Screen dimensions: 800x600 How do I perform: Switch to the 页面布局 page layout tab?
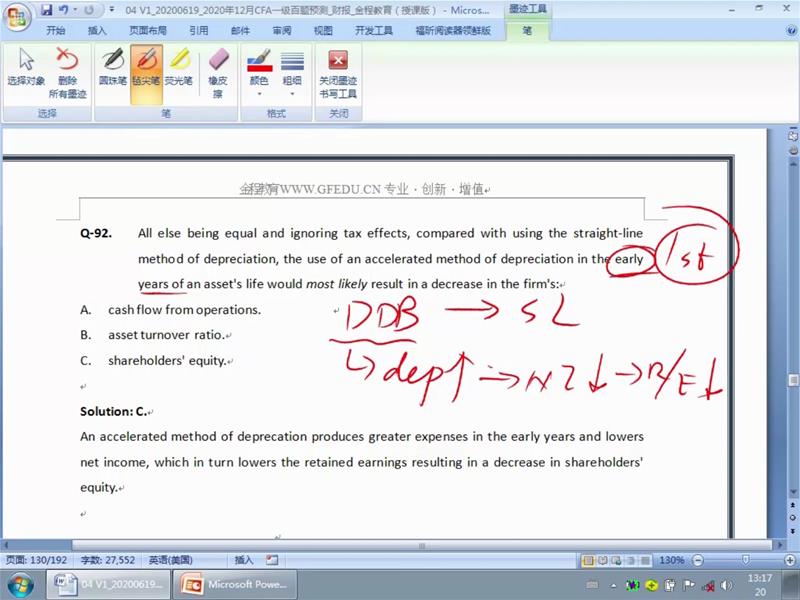[x=148, y=31]
